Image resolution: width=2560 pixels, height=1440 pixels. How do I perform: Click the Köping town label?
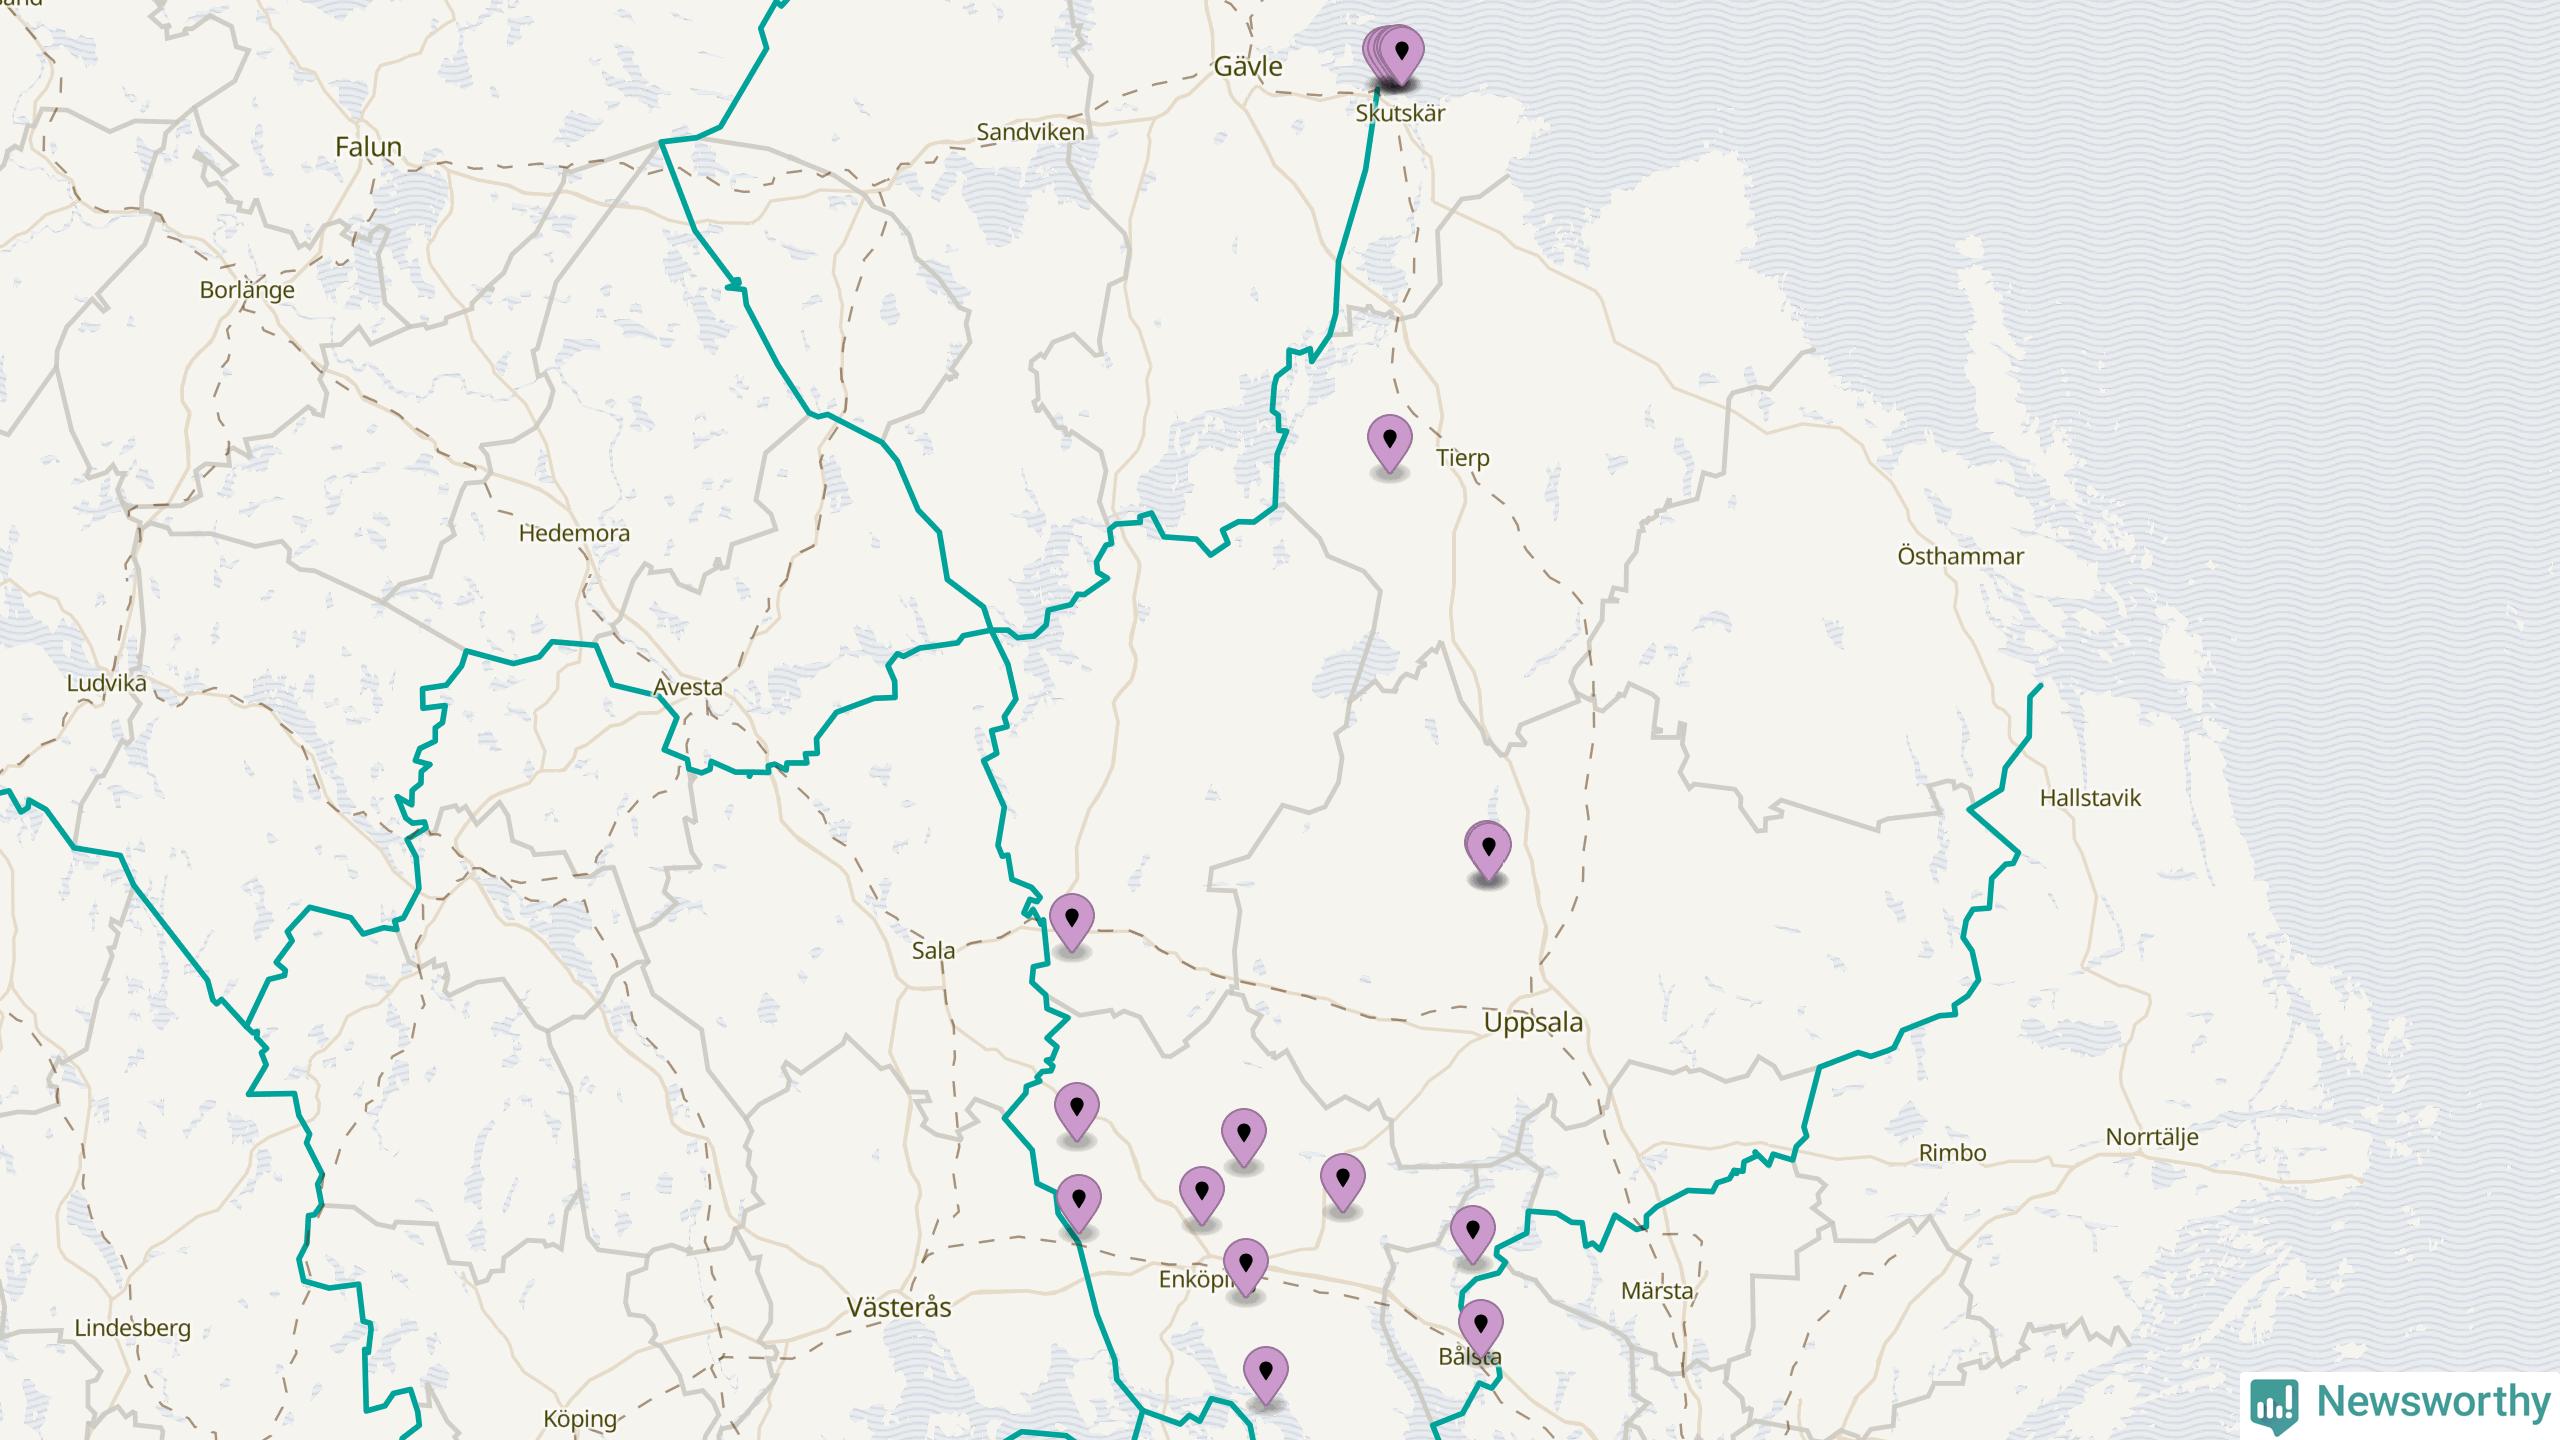(x=580, y=1419)
